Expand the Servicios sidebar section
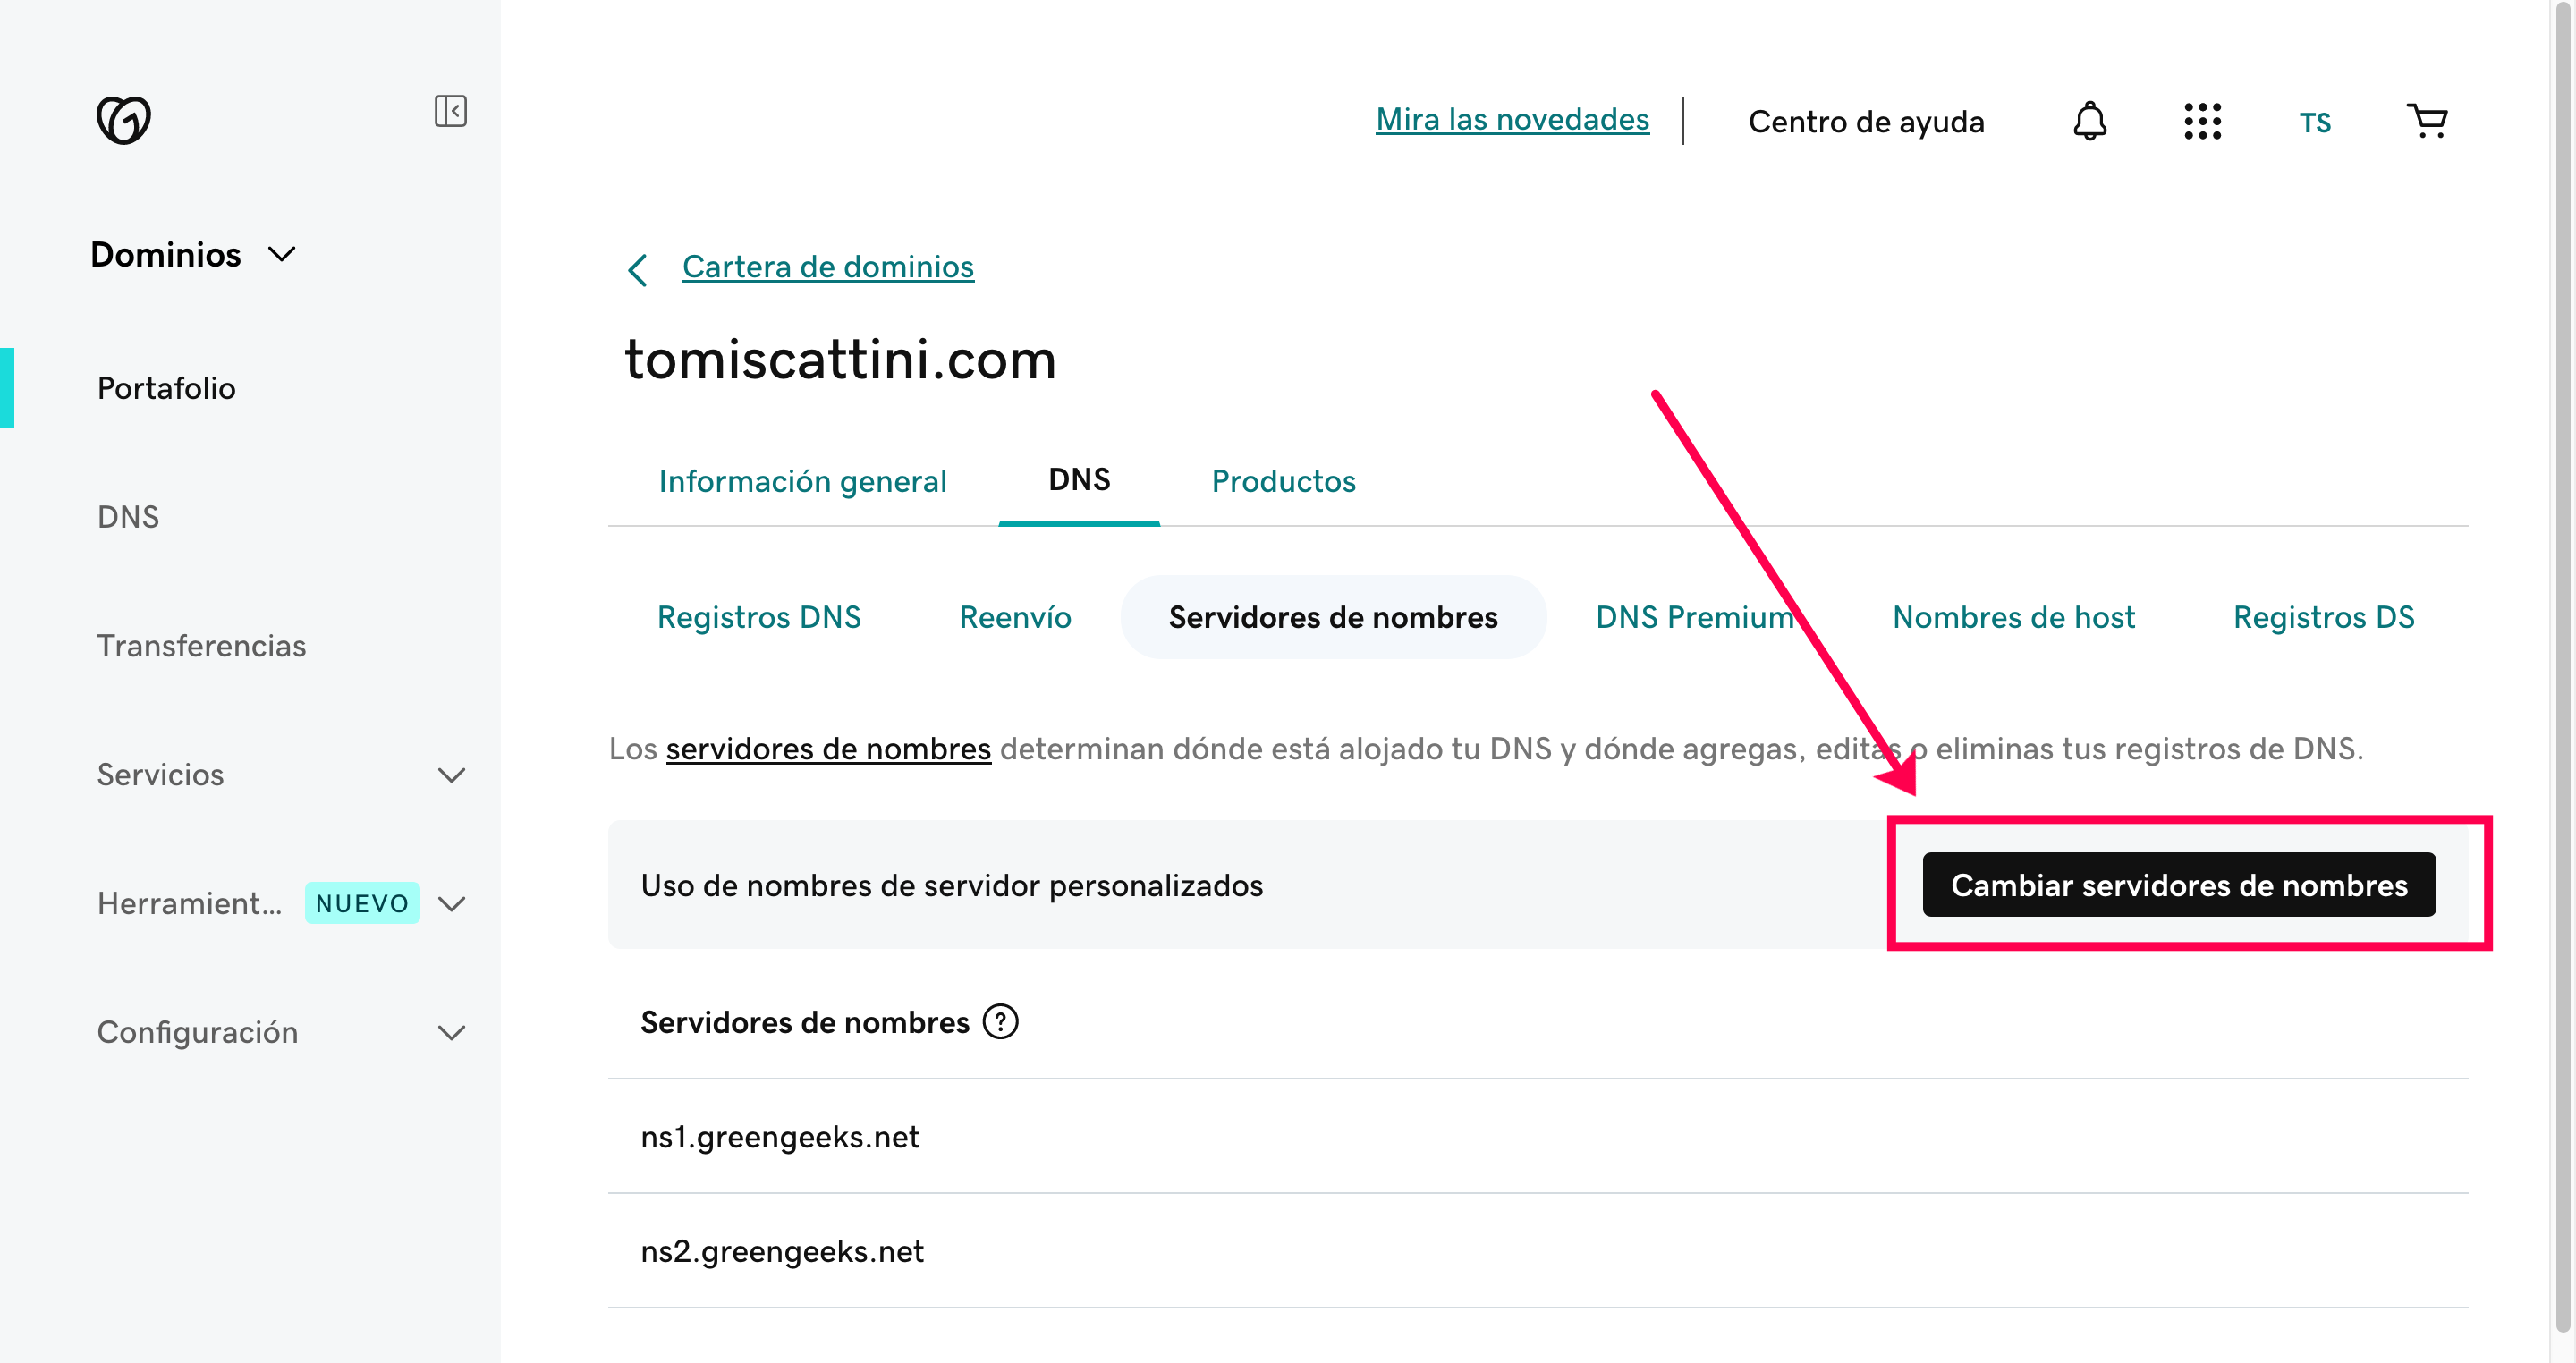The image size is (2576, 1363). pyautogui.click(x=452, y=775)
